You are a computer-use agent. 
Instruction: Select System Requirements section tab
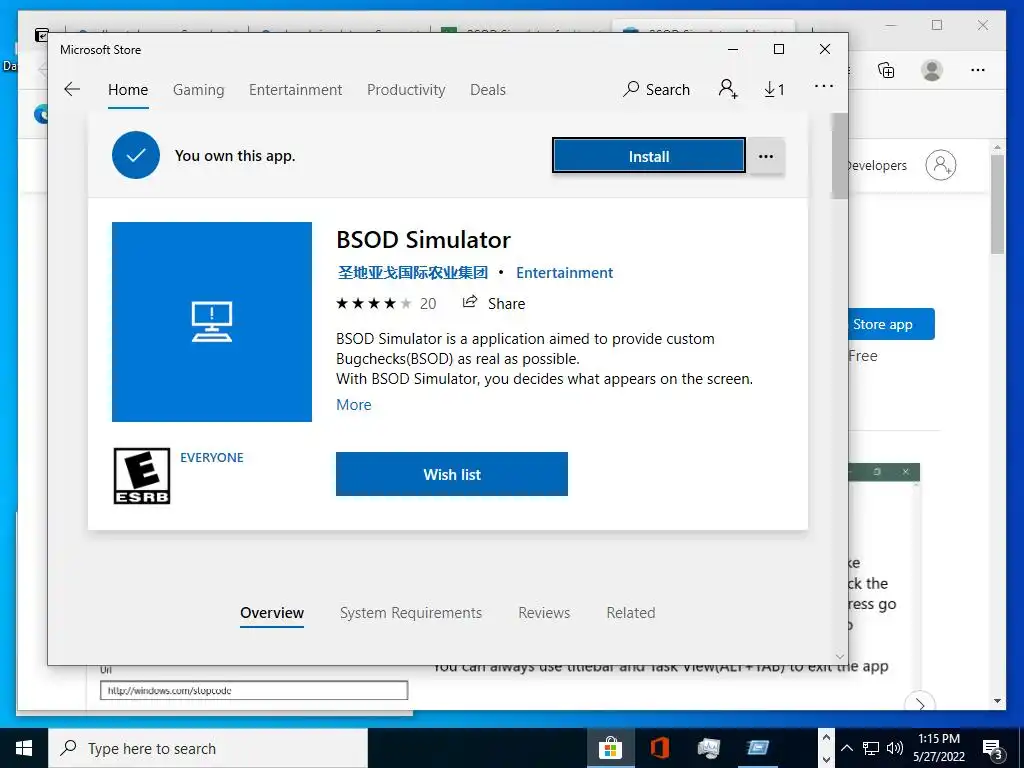(411, 613)
